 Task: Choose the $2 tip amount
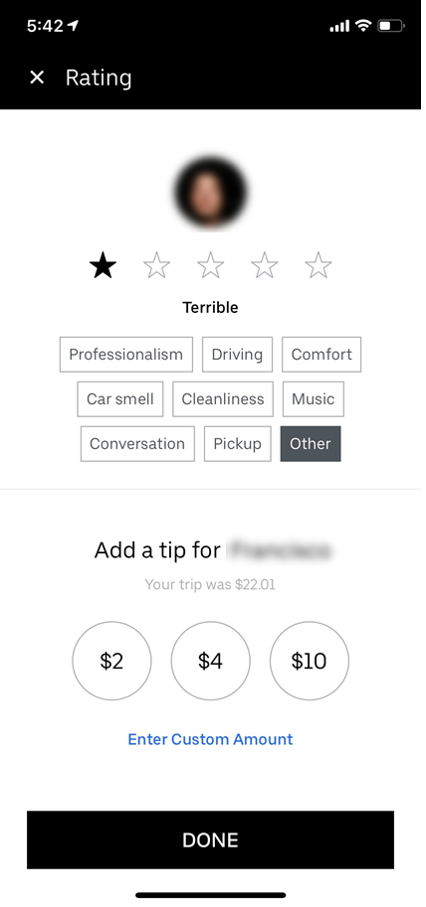(112, 661)
